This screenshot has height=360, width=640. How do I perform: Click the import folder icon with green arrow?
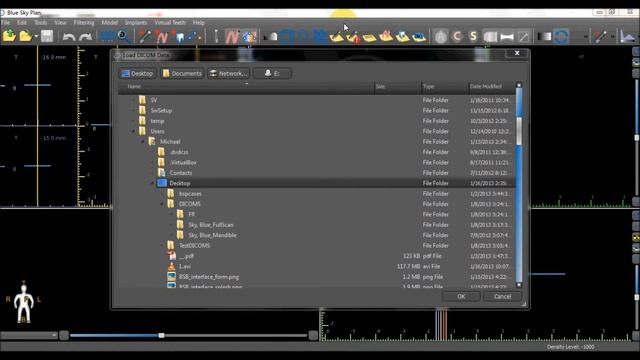[9, 36]
